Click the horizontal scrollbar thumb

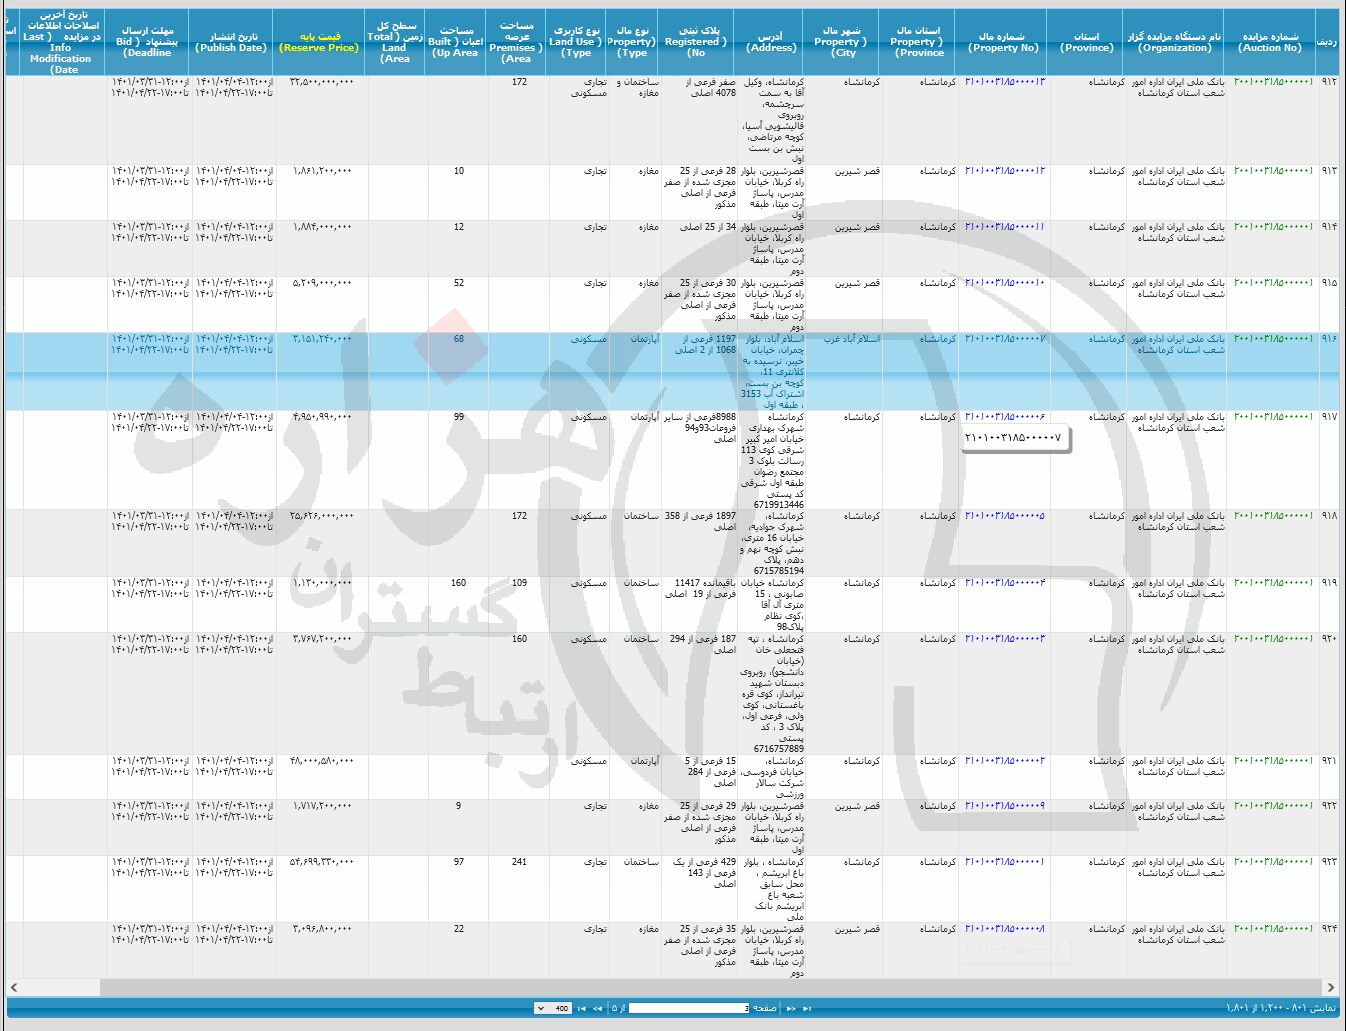tap(711, 987)
